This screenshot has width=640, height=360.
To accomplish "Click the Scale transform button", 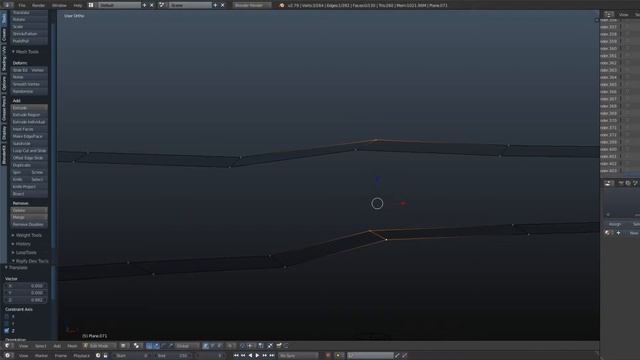I will click(29, 27).
